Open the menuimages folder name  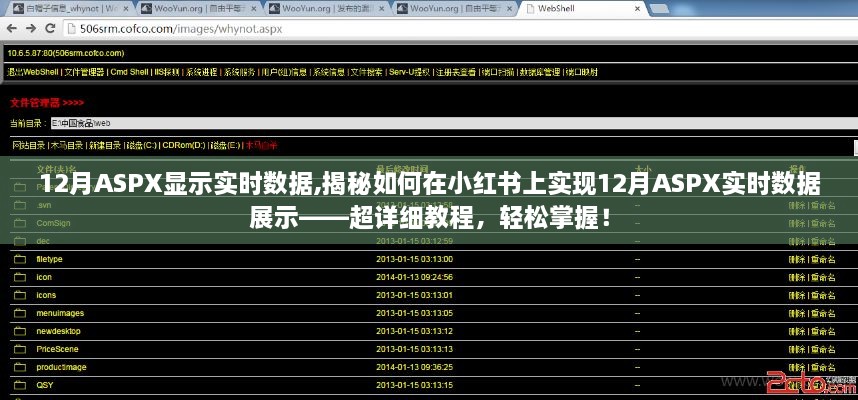[x=60, y=314]
